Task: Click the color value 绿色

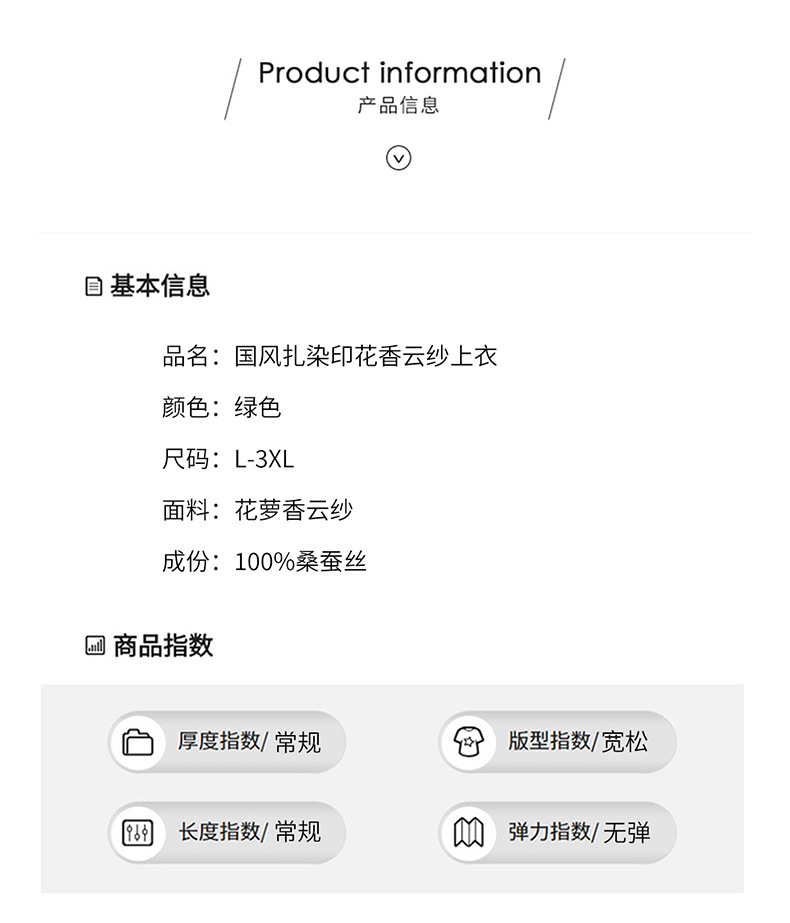Action: coord(258,408)
